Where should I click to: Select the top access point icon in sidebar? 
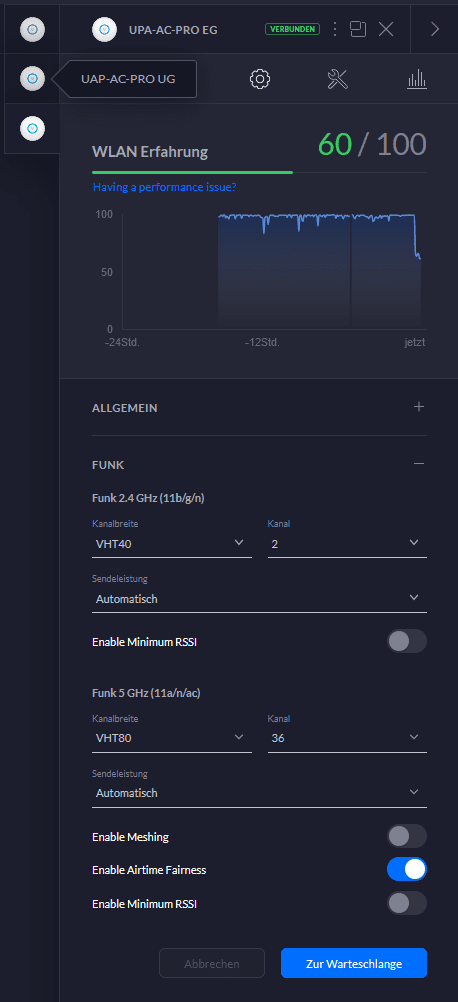pyautogui.click(x=32, y=29)
